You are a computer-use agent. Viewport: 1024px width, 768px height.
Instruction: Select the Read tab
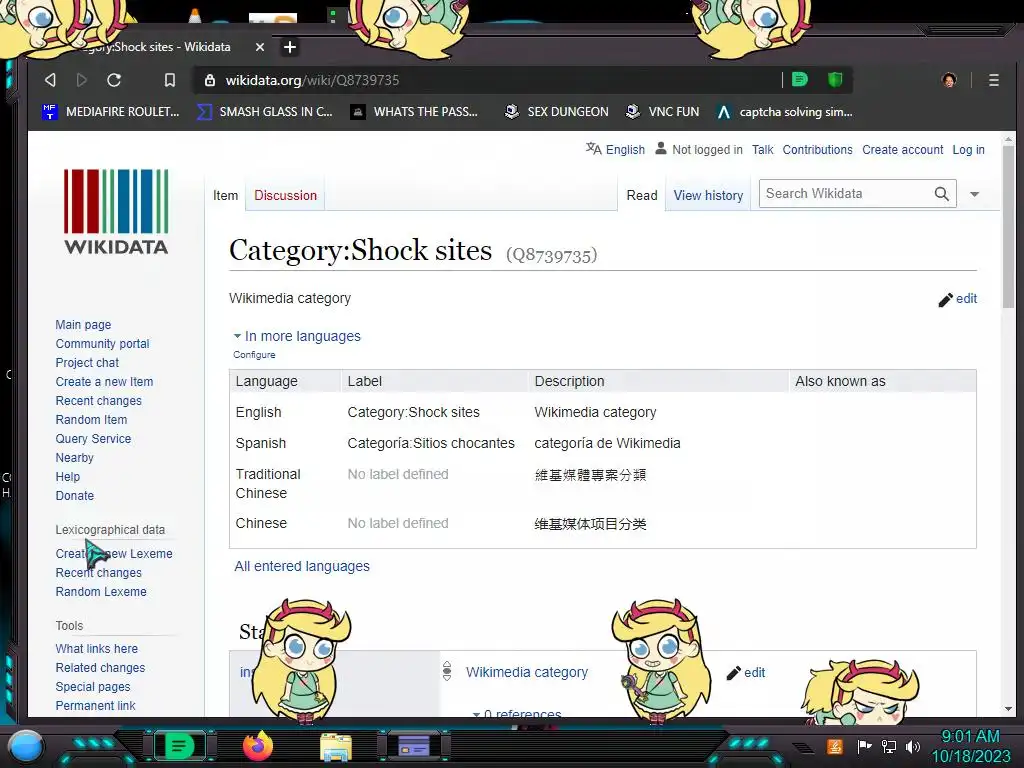pyautogui.click(x=642, y=195)
